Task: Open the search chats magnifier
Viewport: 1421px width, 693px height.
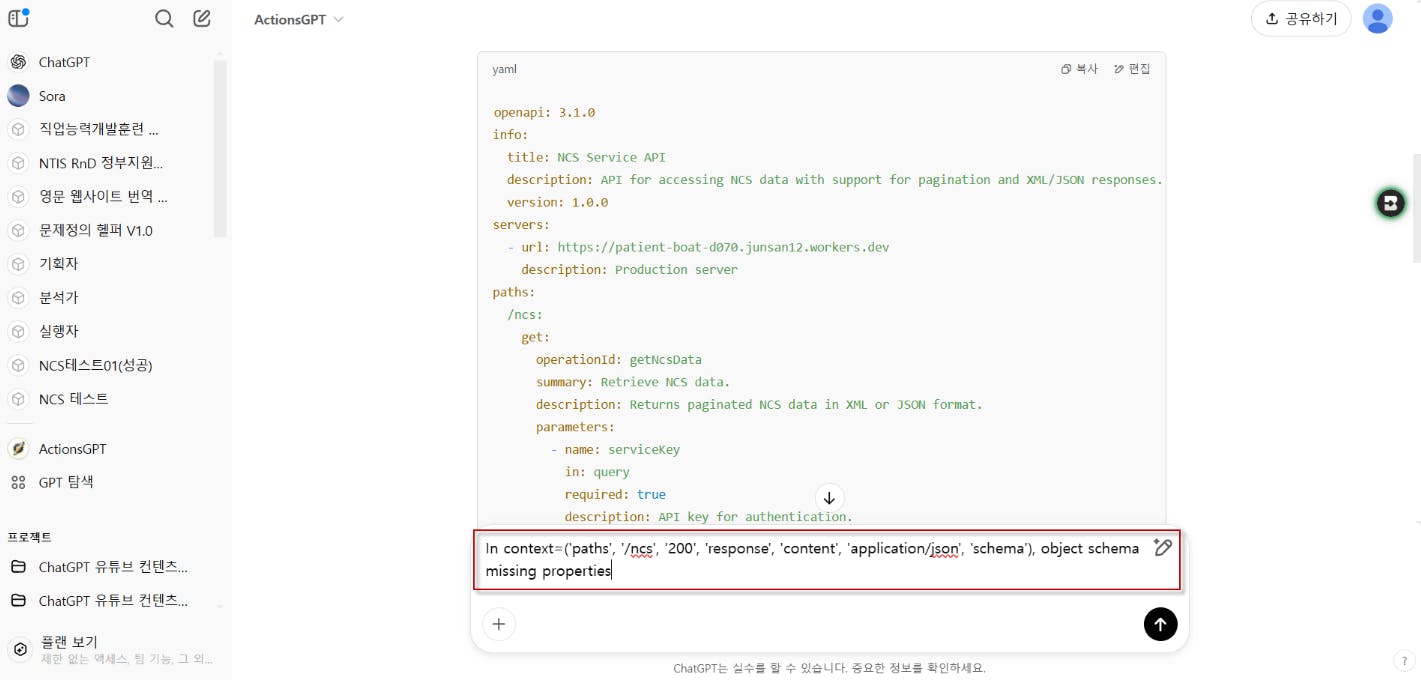Action: tap(165, 18)
